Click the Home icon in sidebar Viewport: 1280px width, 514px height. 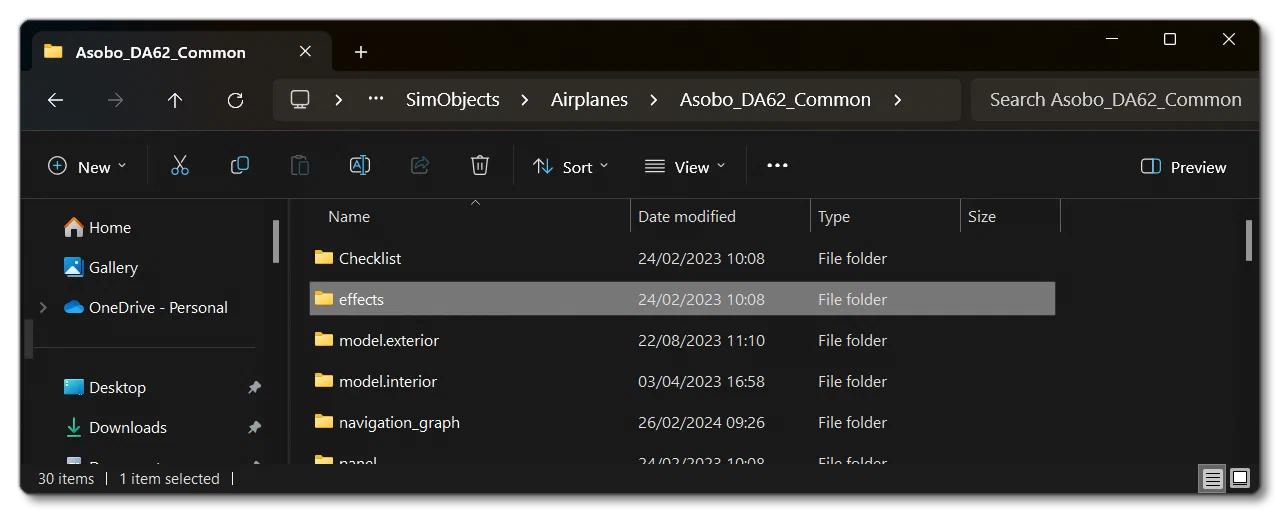point(73,227)
